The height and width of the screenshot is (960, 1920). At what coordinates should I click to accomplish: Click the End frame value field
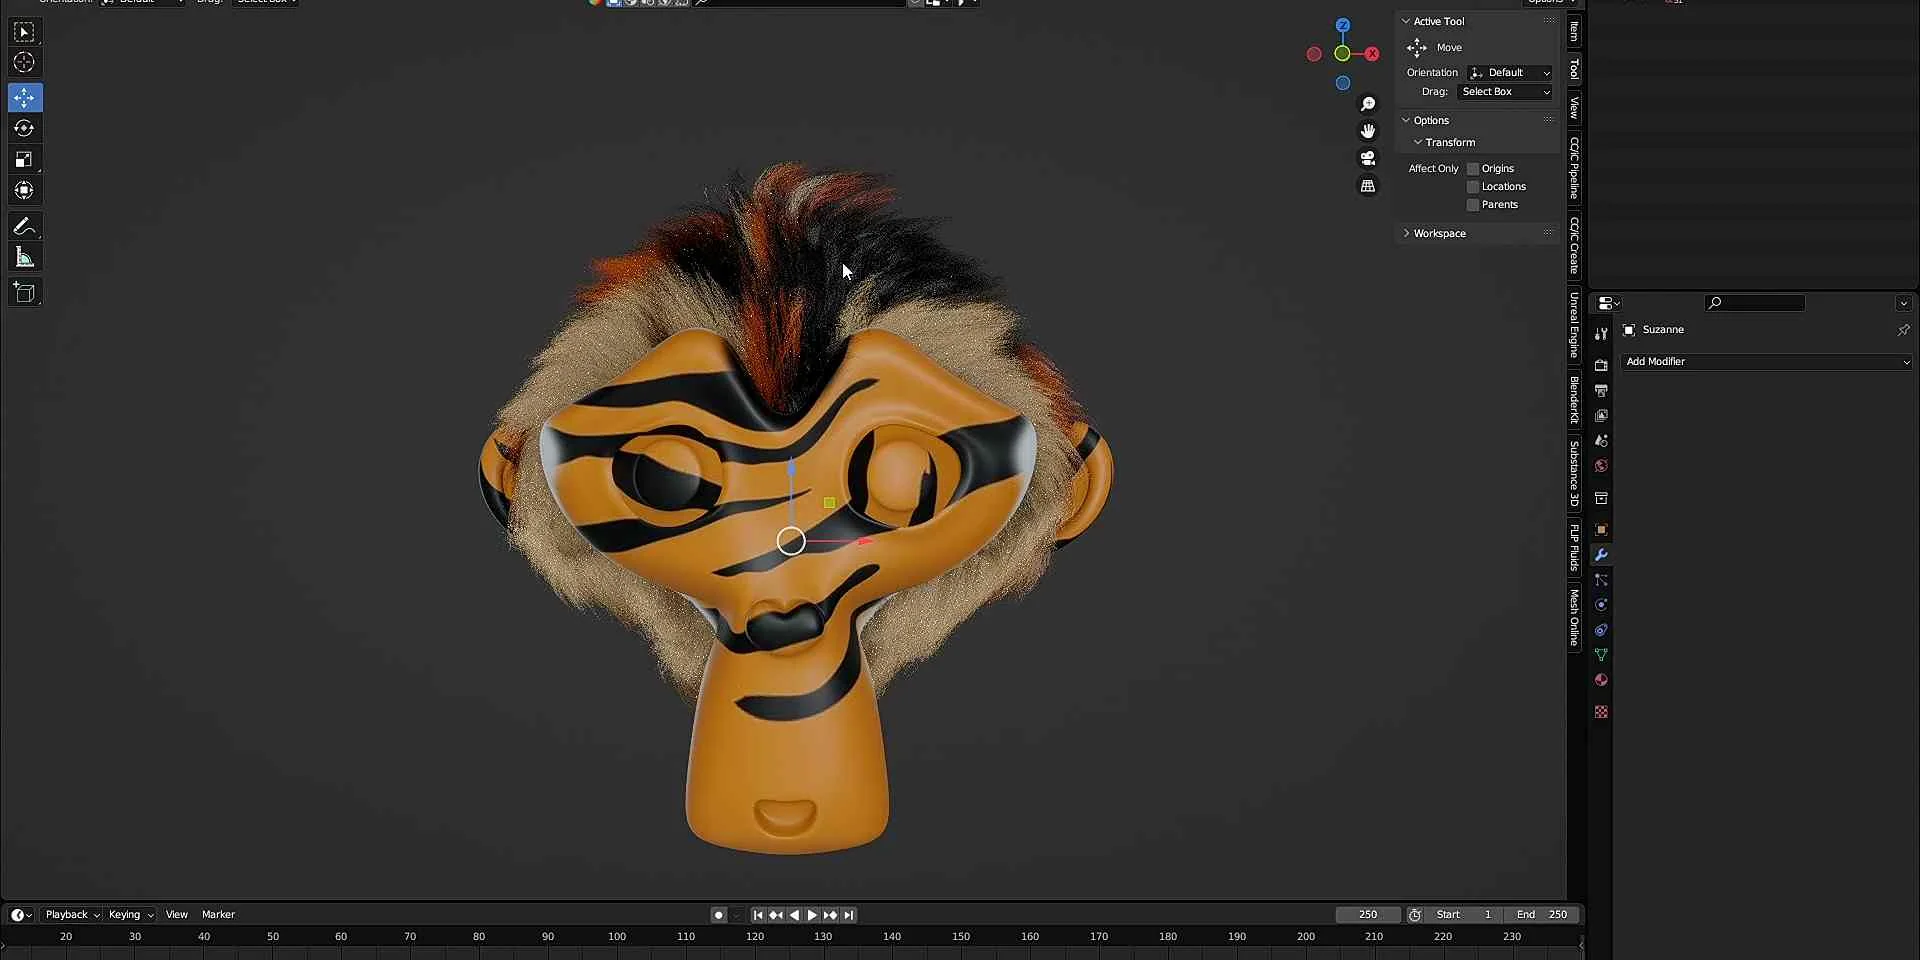(1542, 914)
